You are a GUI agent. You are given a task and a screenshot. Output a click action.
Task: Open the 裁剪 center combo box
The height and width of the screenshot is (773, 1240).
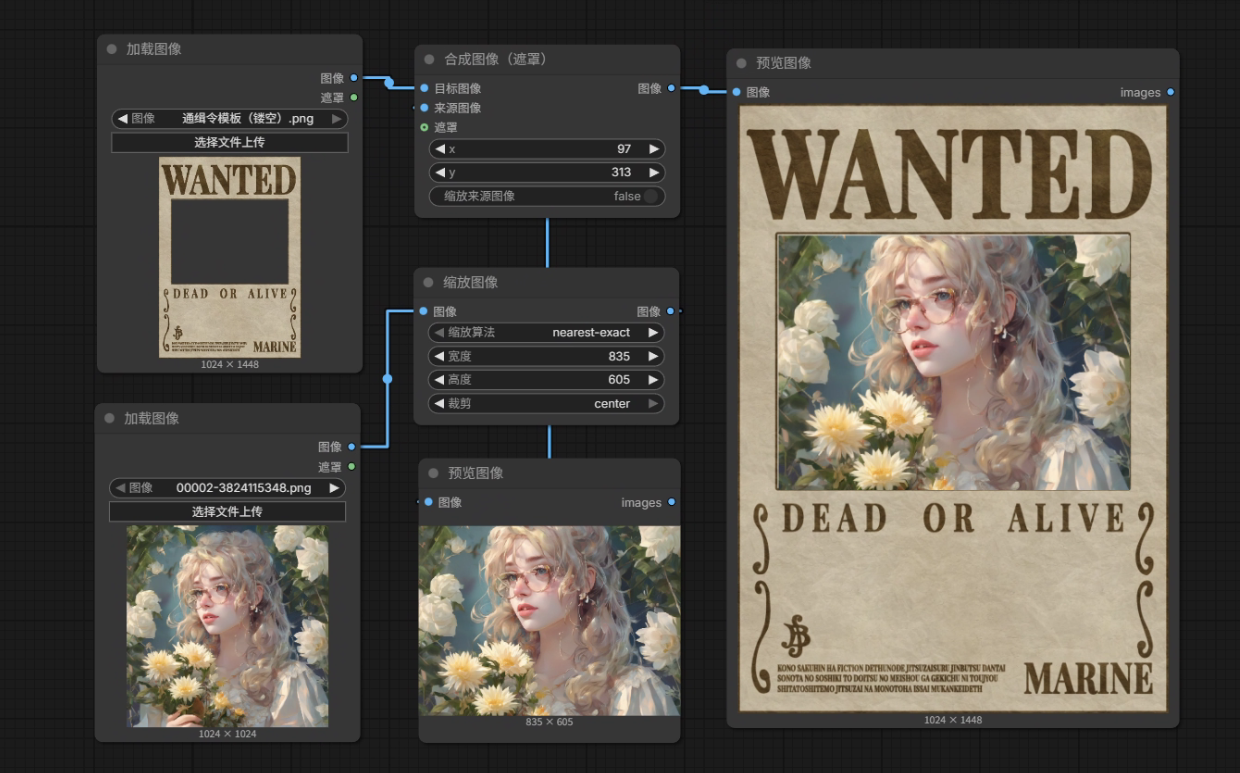tap(547, 404)
